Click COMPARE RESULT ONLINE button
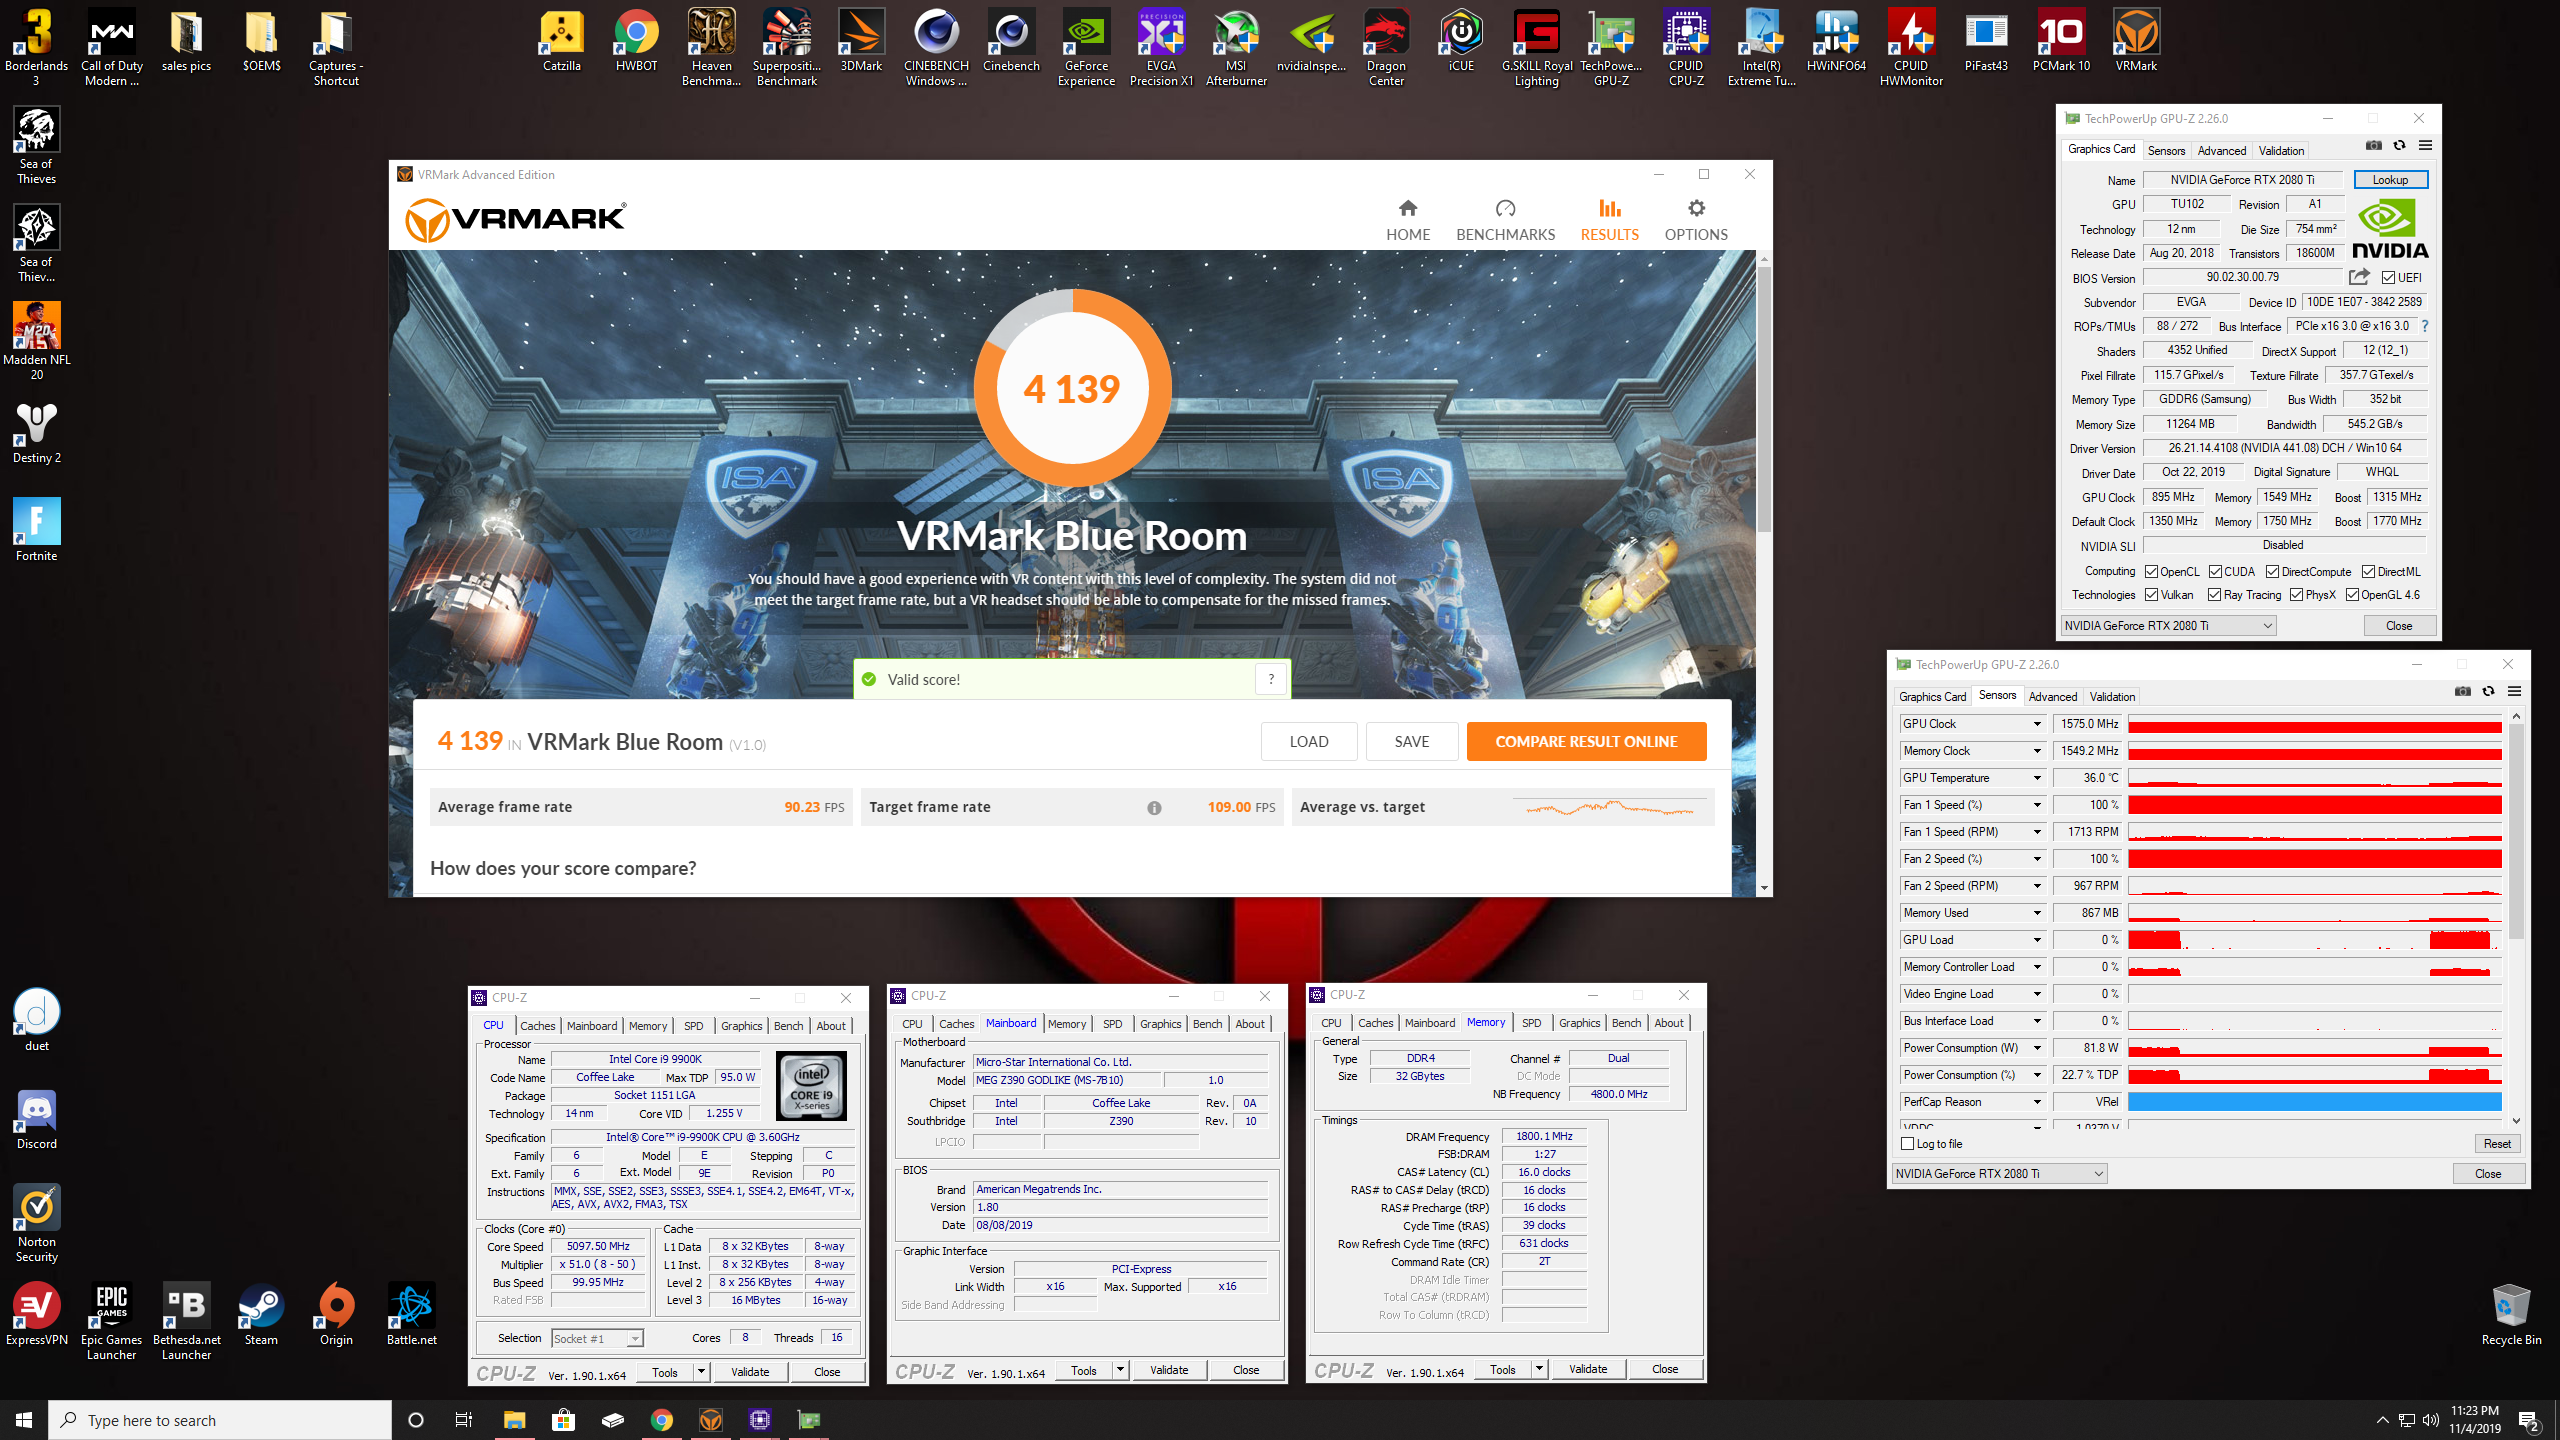2560x1440 pixels. (x=1586, y=742)
